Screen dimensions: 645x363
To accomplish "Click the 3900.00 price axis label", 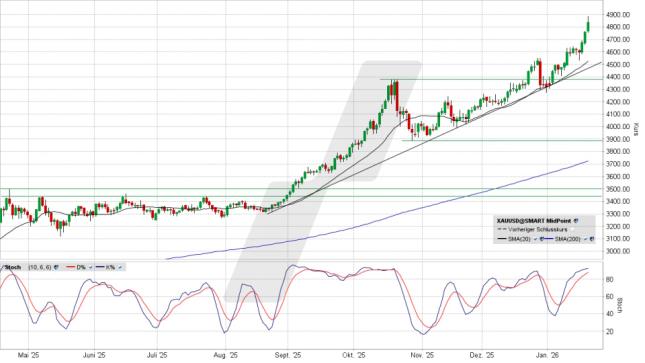I will pos(617,140).
